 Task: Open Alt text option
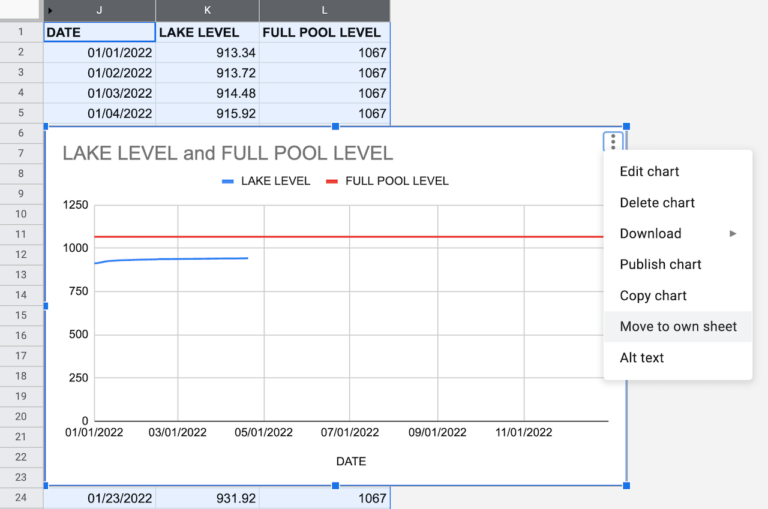pyautogui.click(x=641, y=358)
